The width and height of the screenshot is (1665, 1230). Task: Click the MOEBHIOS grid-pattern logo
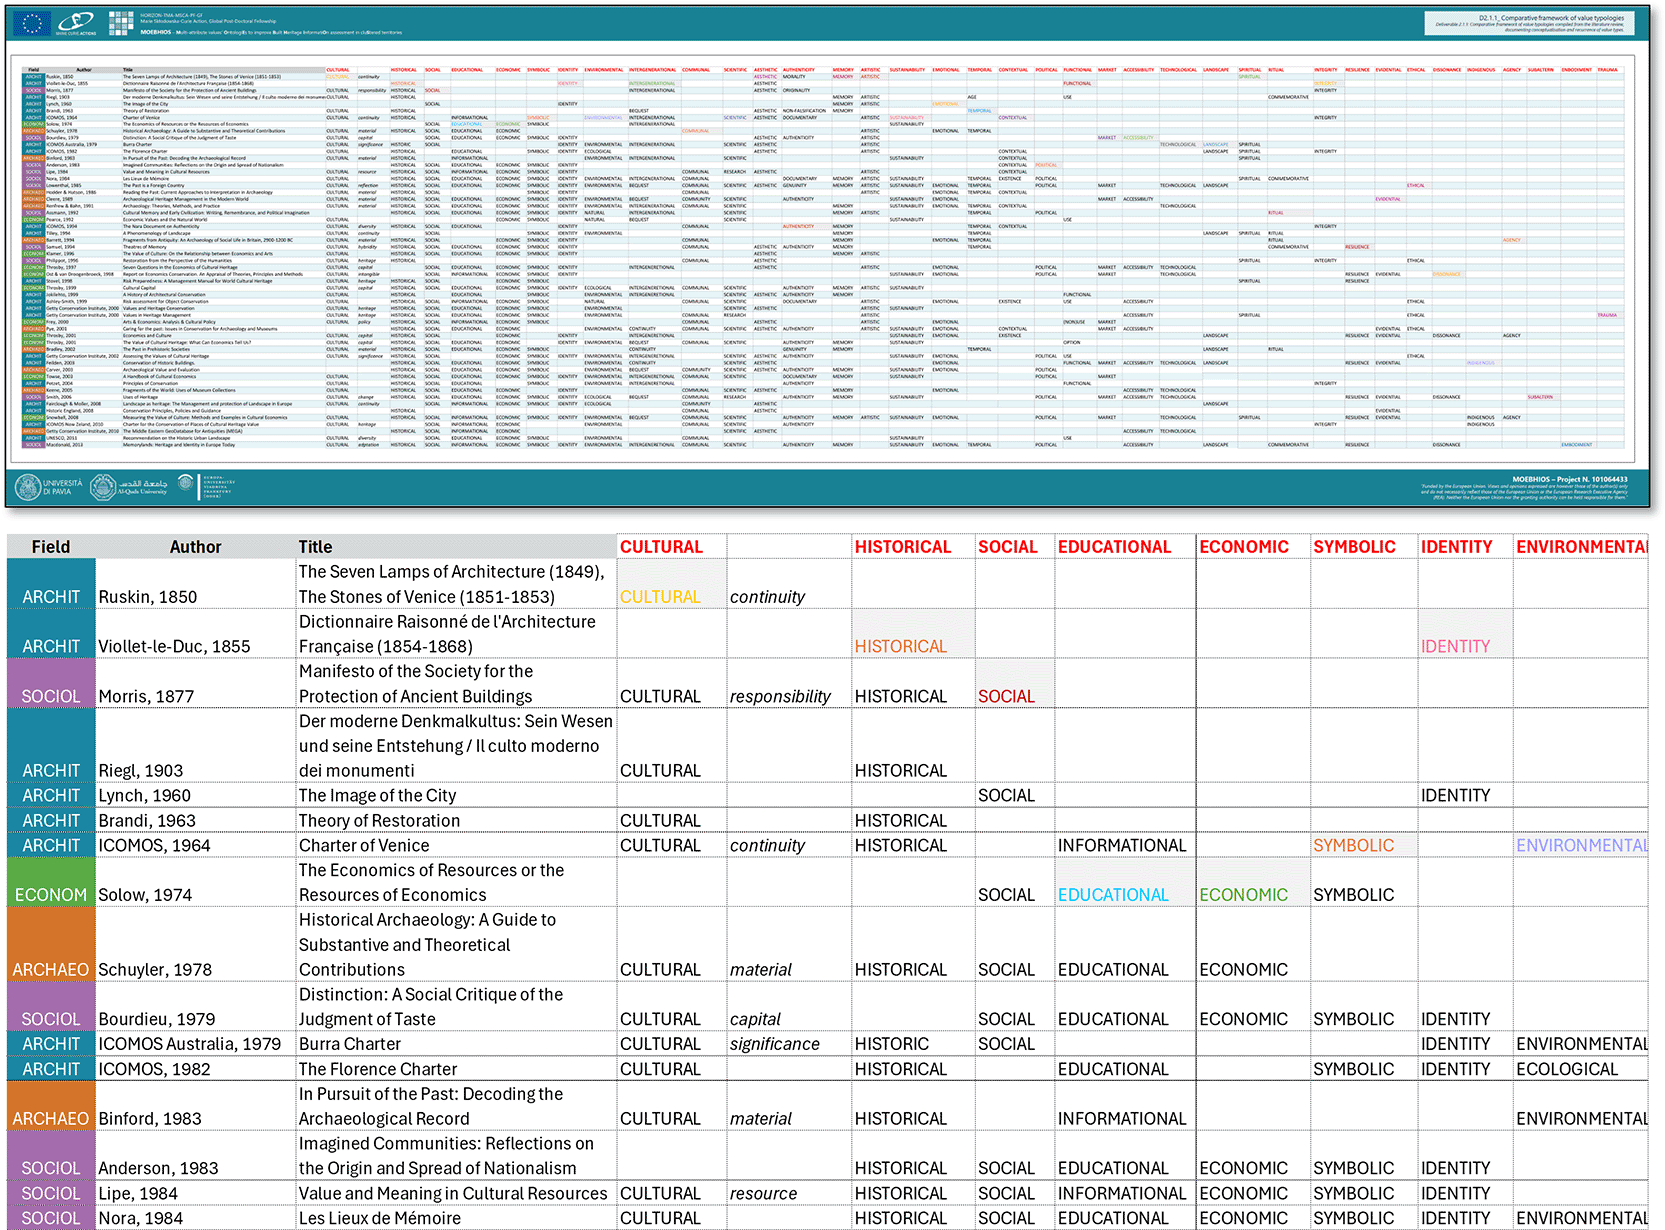pos(120,24)
